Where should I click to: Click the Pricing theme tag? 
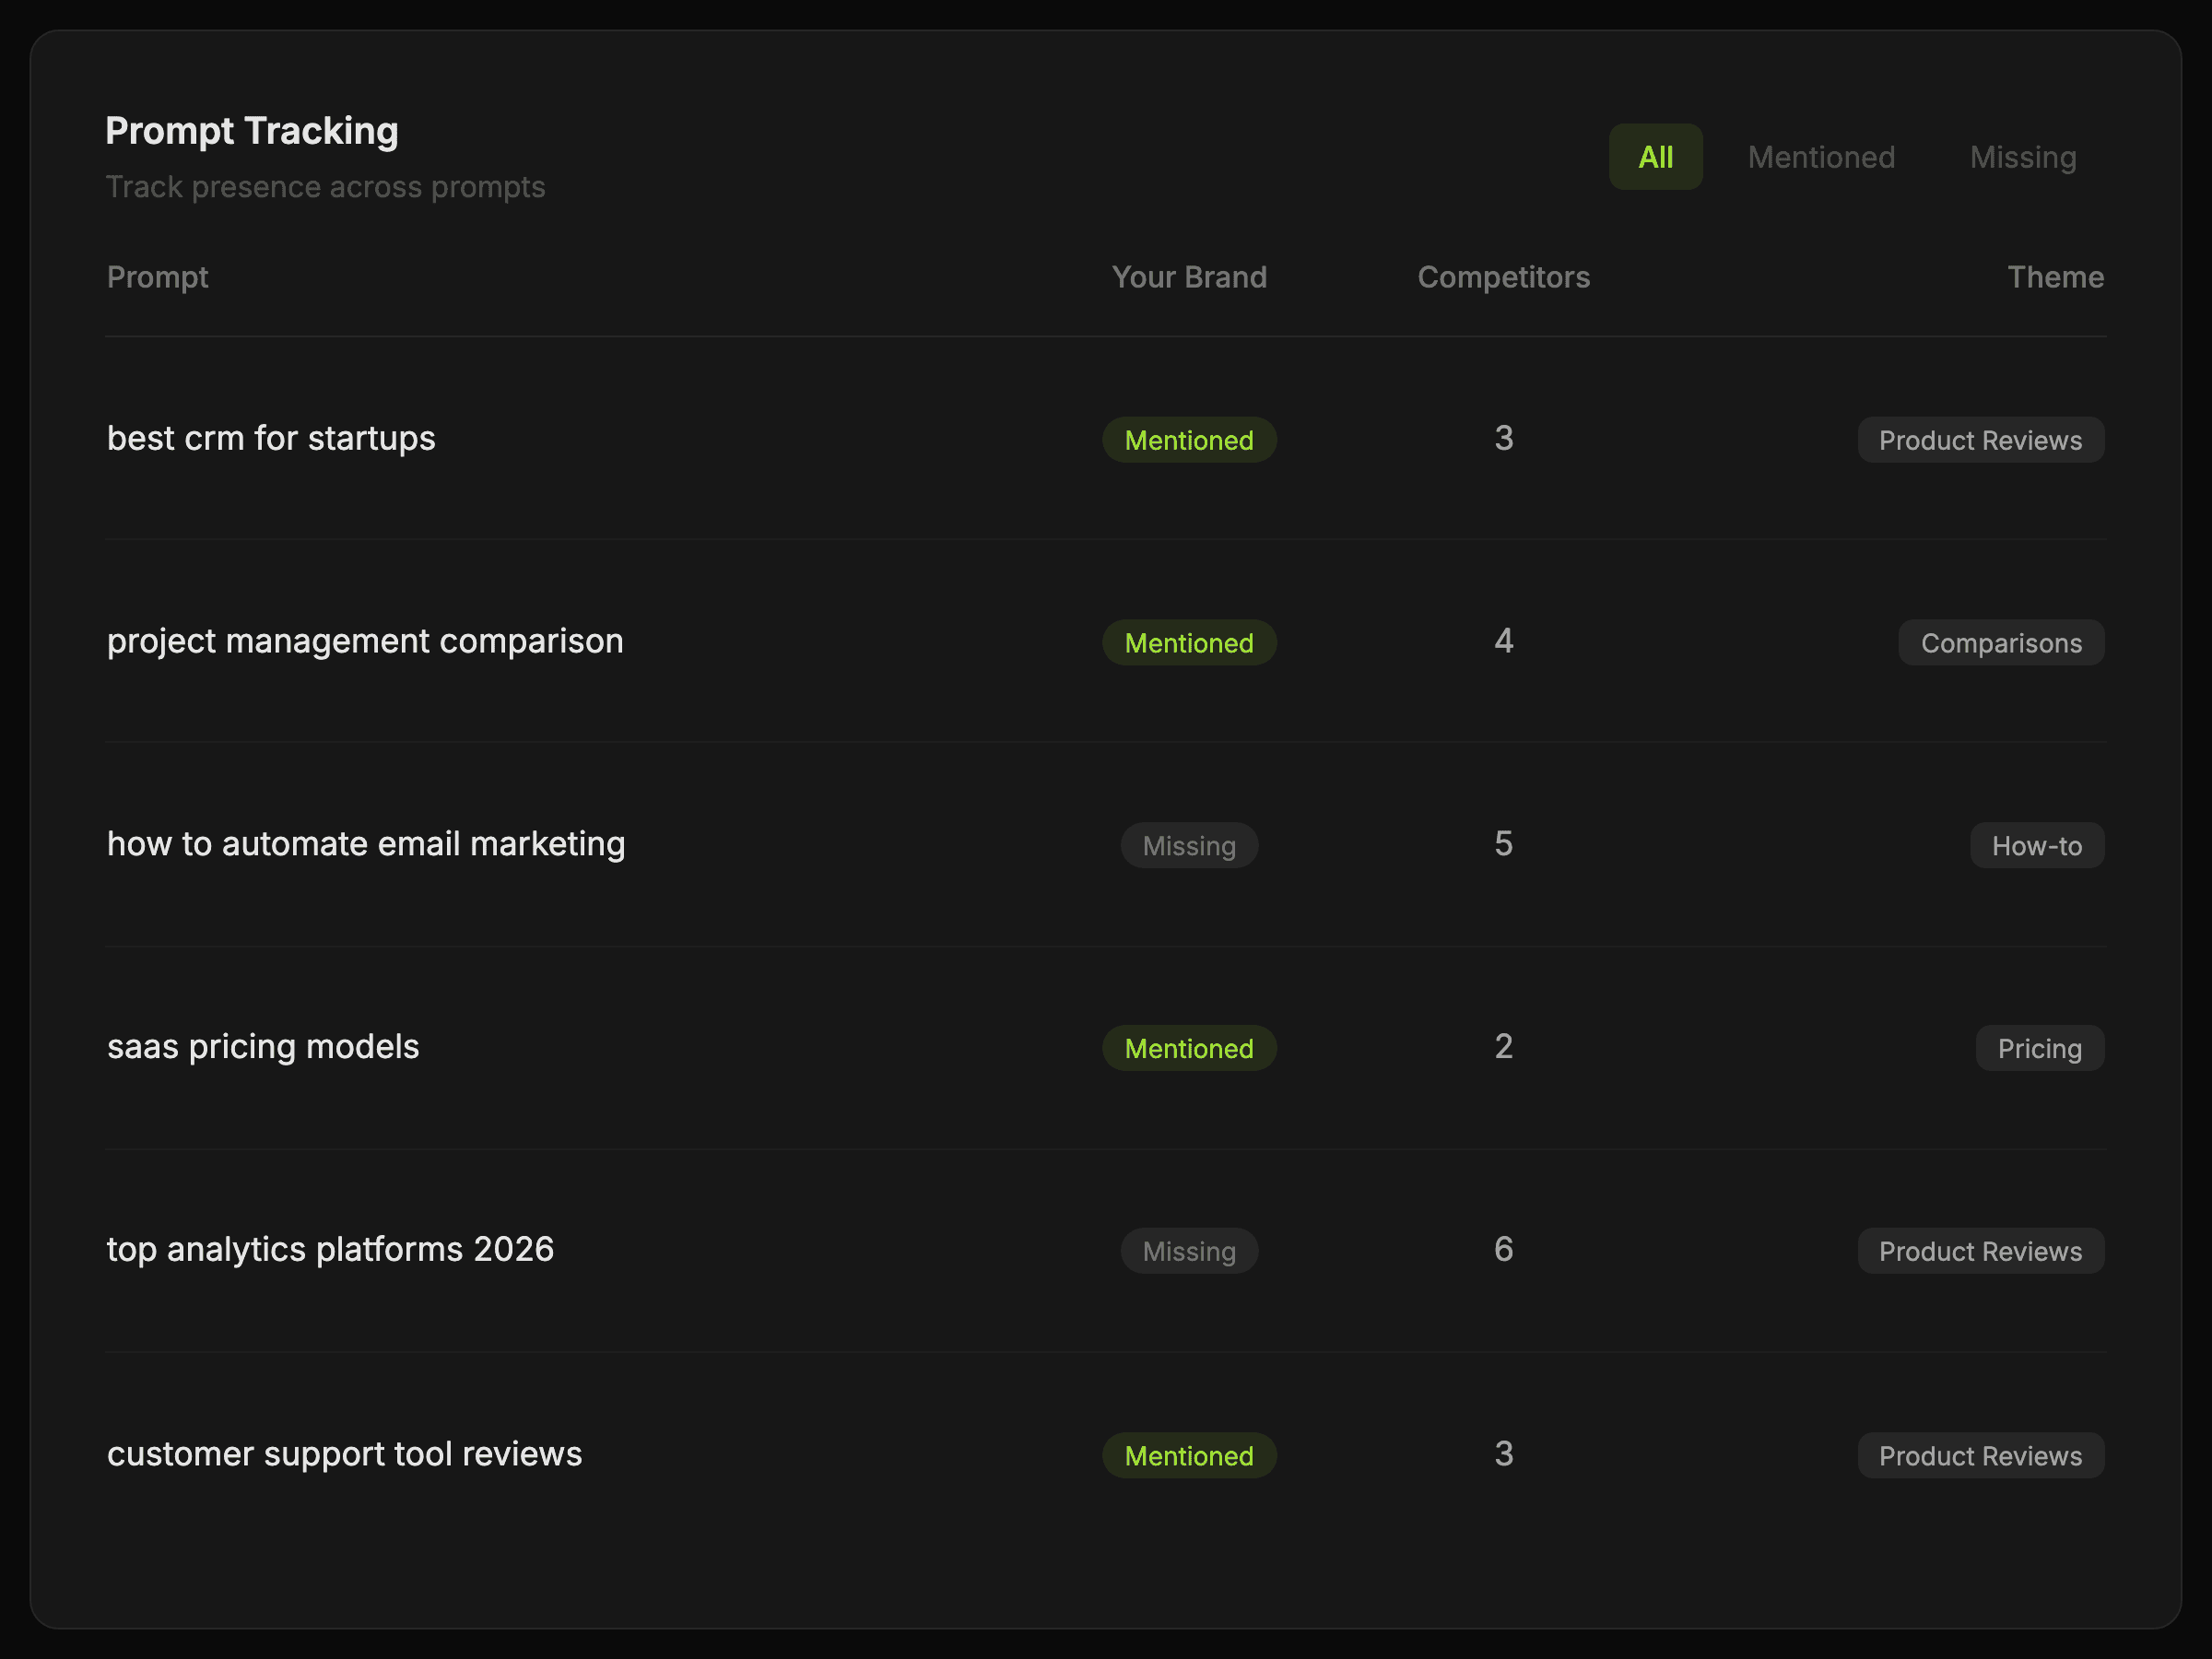click(x=2038, y=1048)
